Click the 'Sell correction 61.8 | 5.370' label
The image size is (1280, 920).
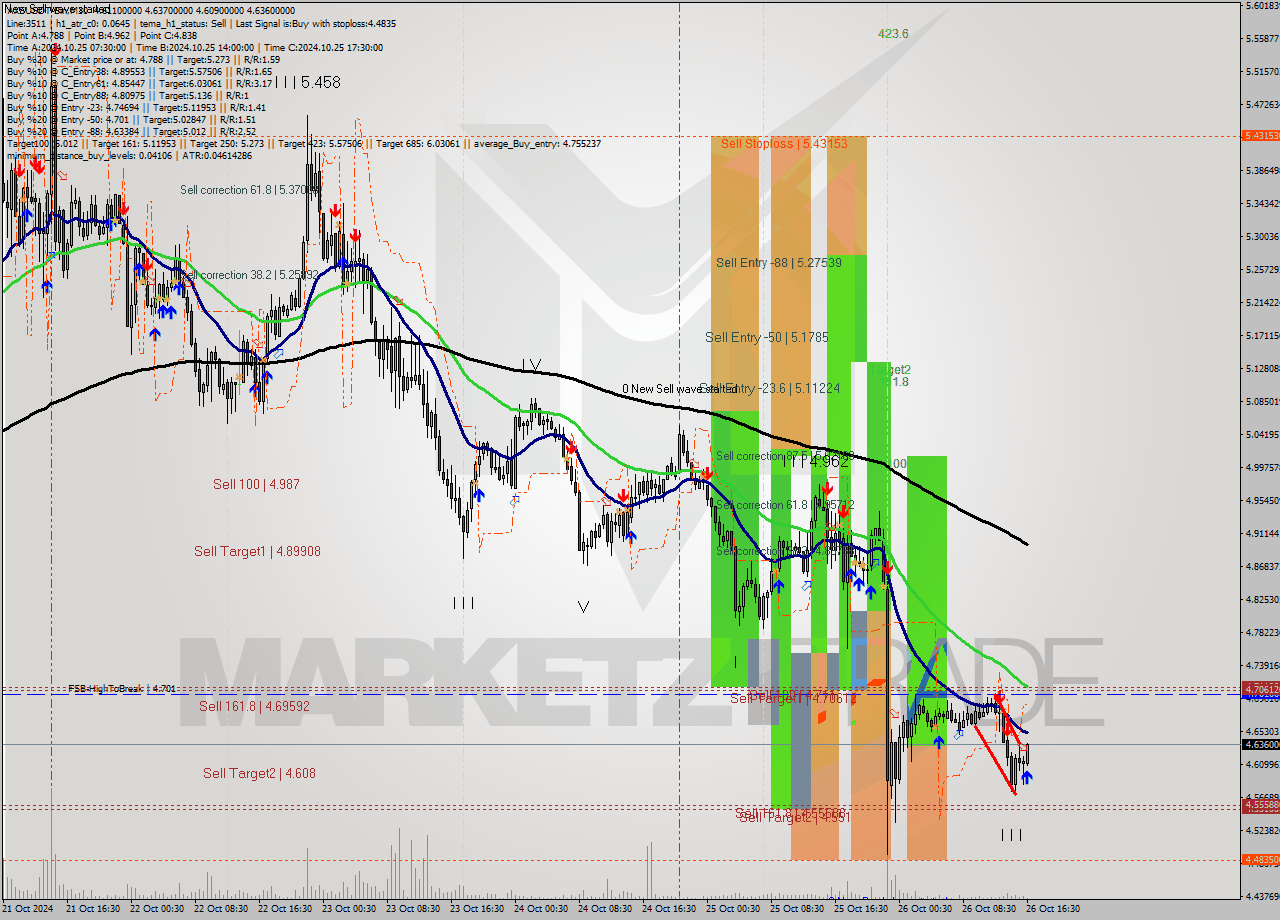[250, 189]
